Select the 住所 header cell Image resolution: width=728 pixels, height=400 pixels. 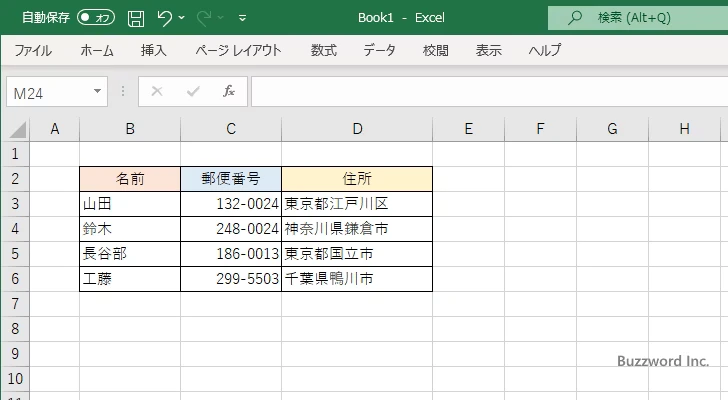point(357,179)
